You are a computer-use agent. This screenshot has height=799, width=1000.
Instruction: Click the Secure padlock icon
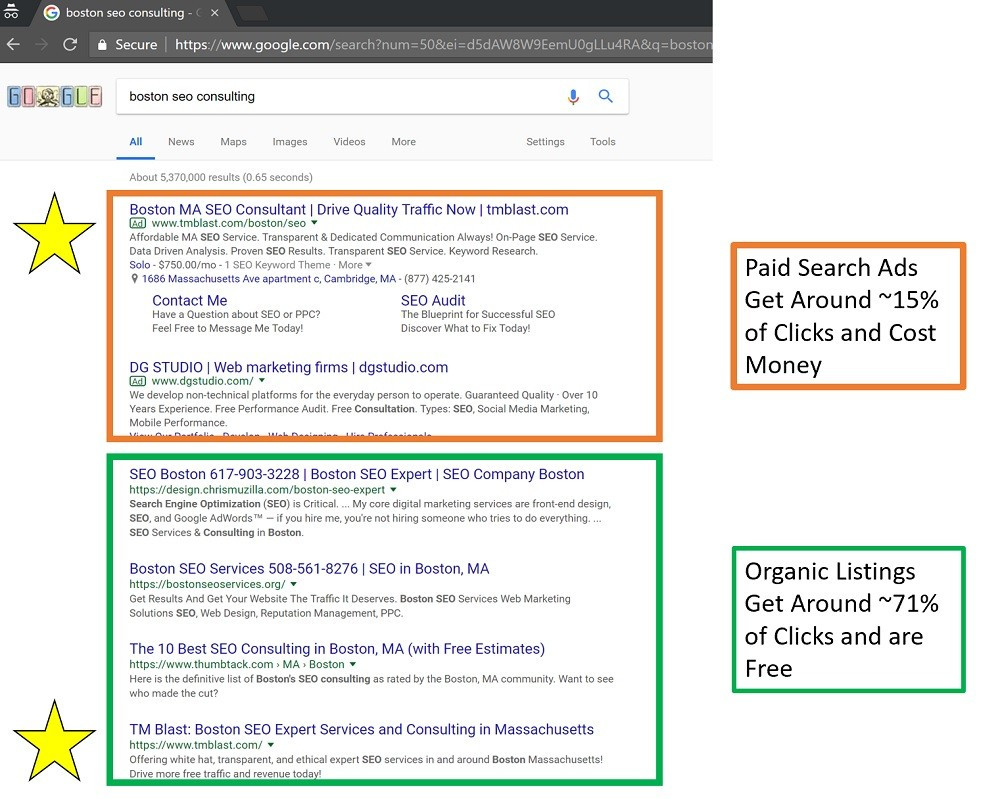pos(102,45)
